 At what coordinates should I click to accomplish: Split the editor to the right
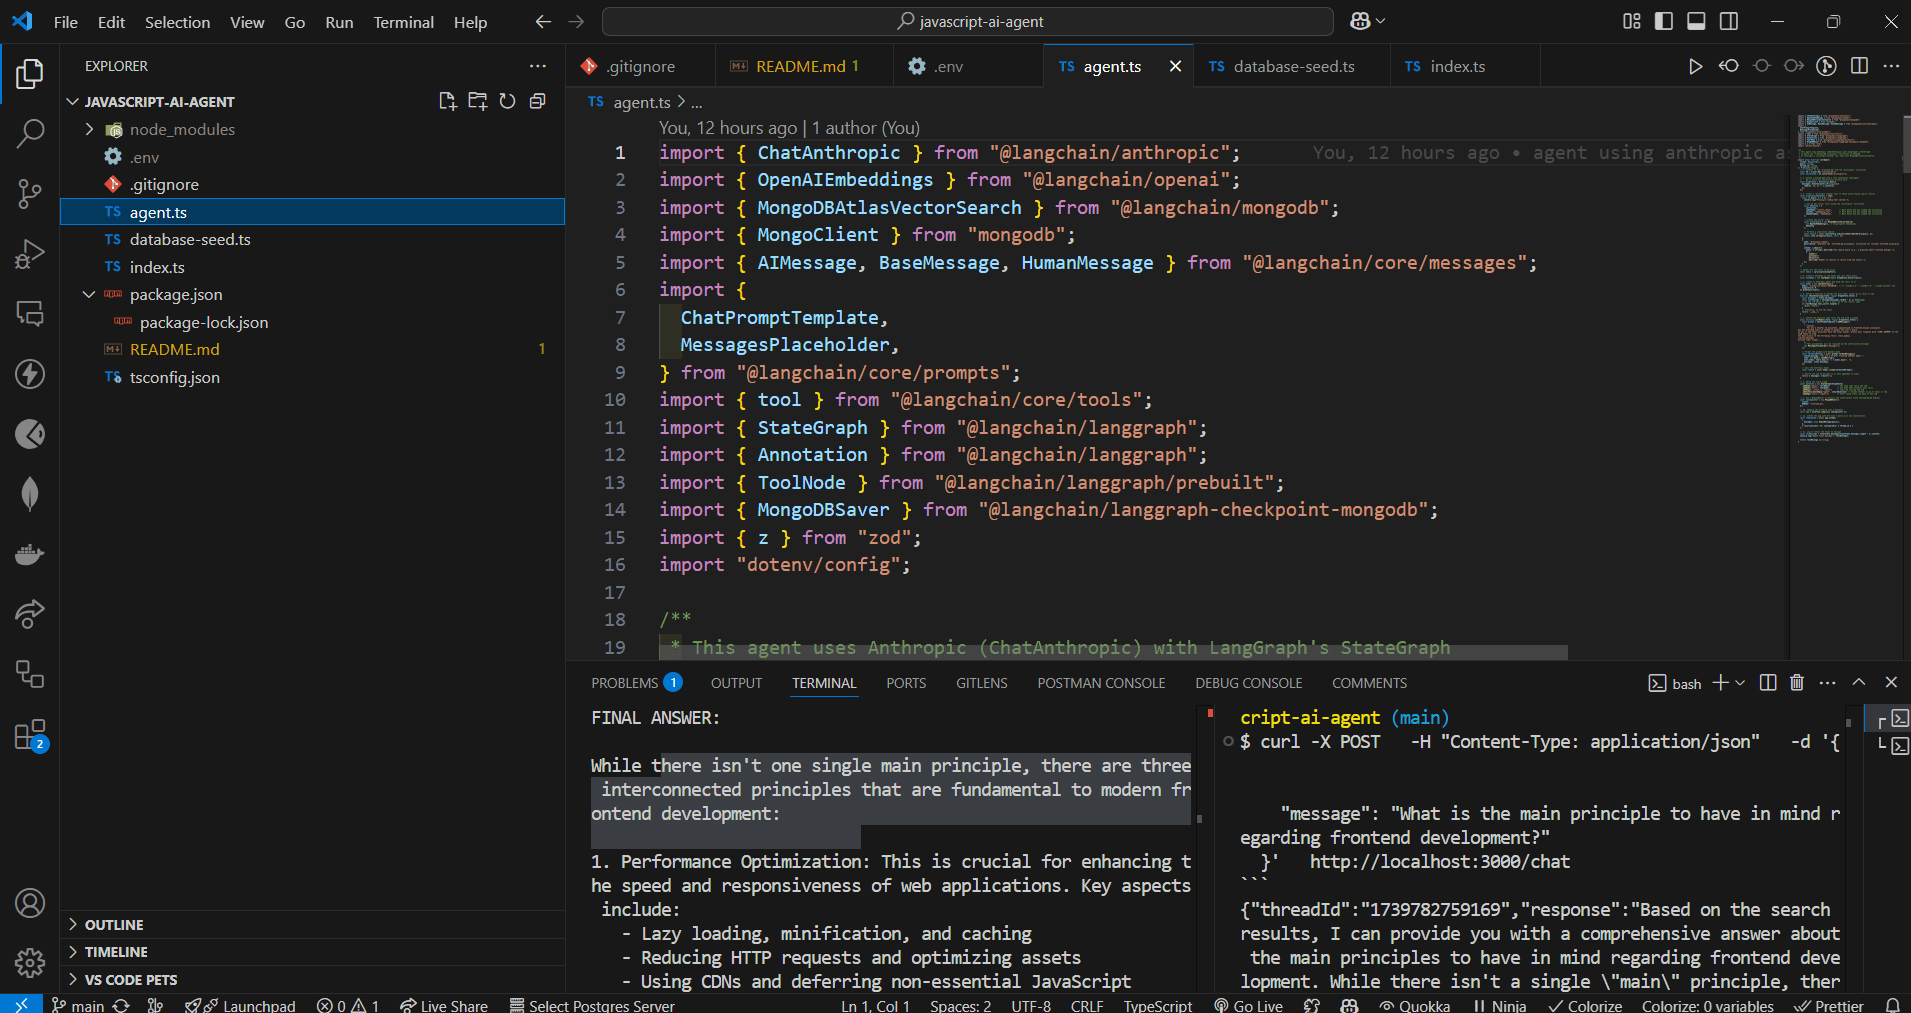1860,66
